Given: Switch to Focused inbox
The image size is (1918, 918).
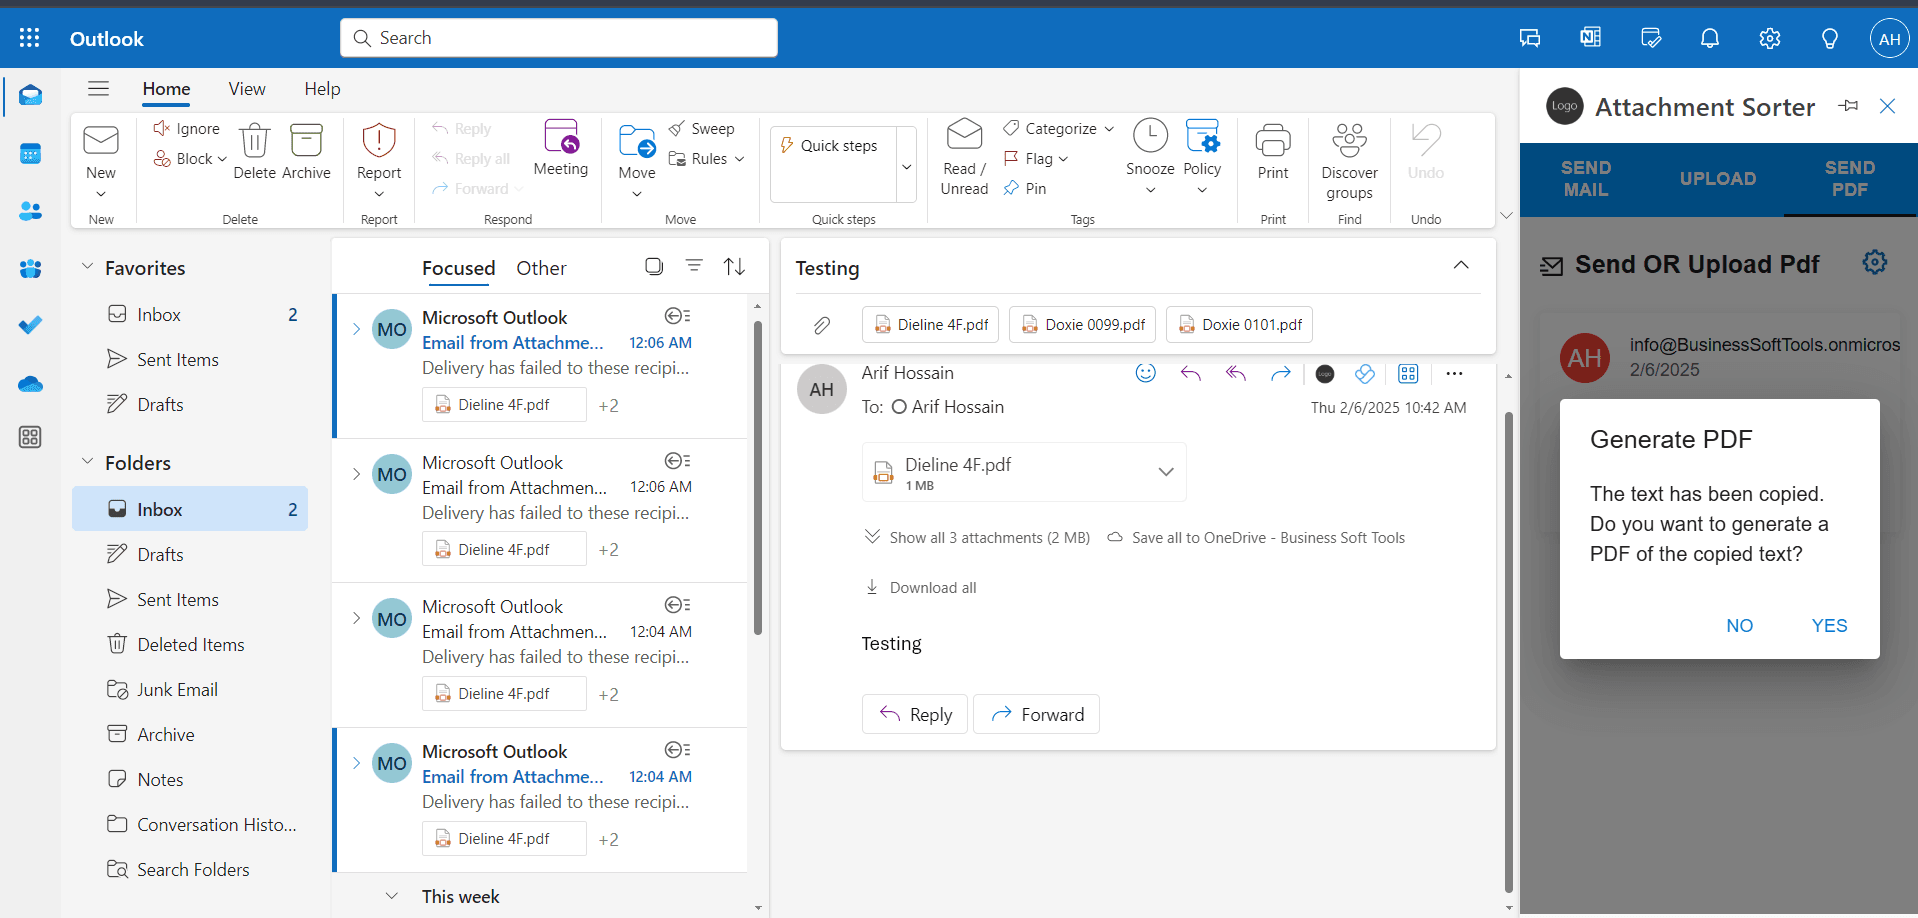Looking at the screenshot, I should click(458, 268).
